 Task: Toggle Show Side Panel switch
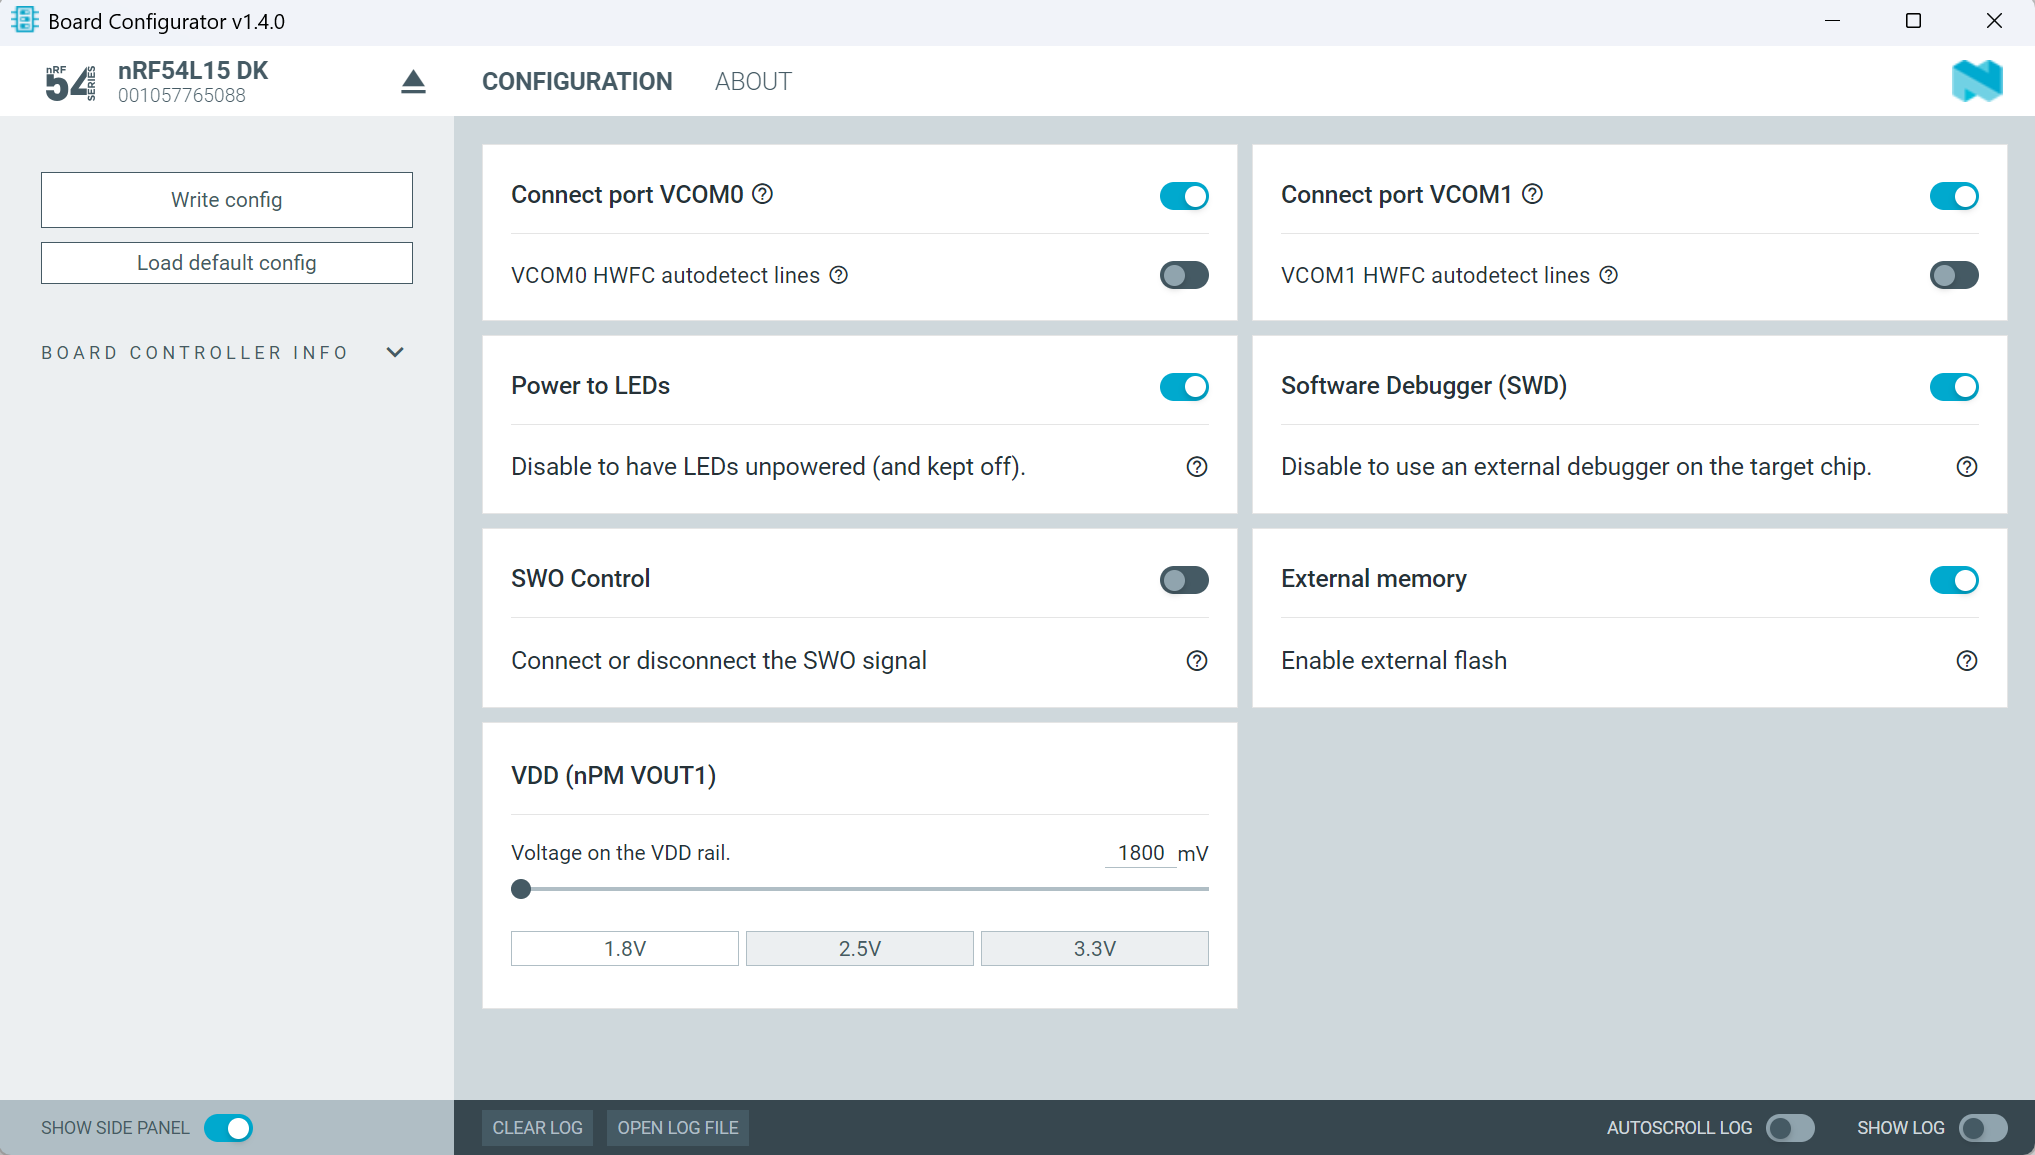228,1128
